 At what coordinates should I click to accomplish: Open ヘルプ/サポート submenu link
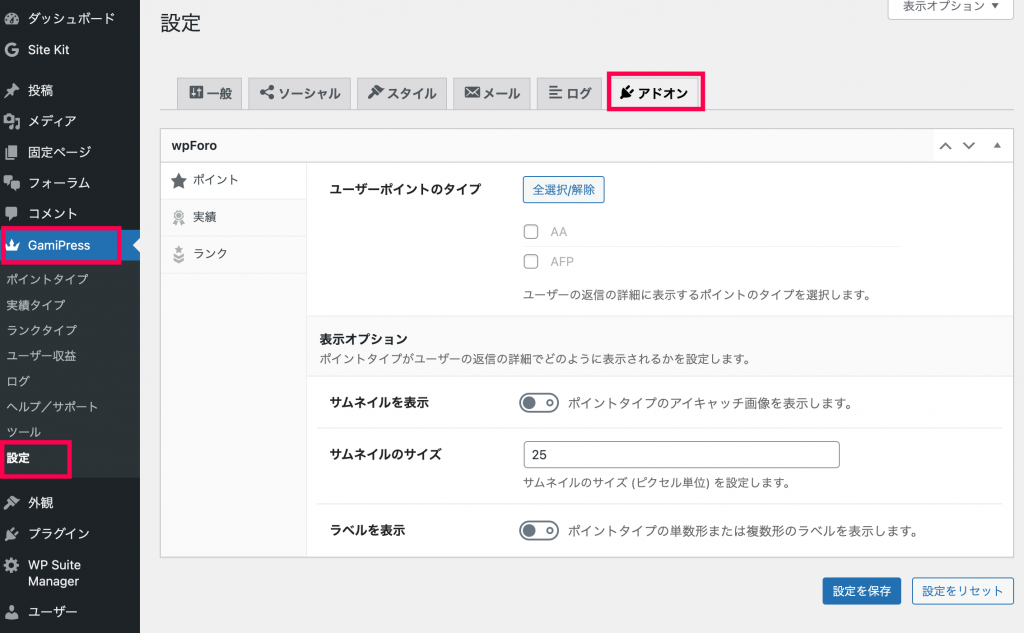point(52,406)
